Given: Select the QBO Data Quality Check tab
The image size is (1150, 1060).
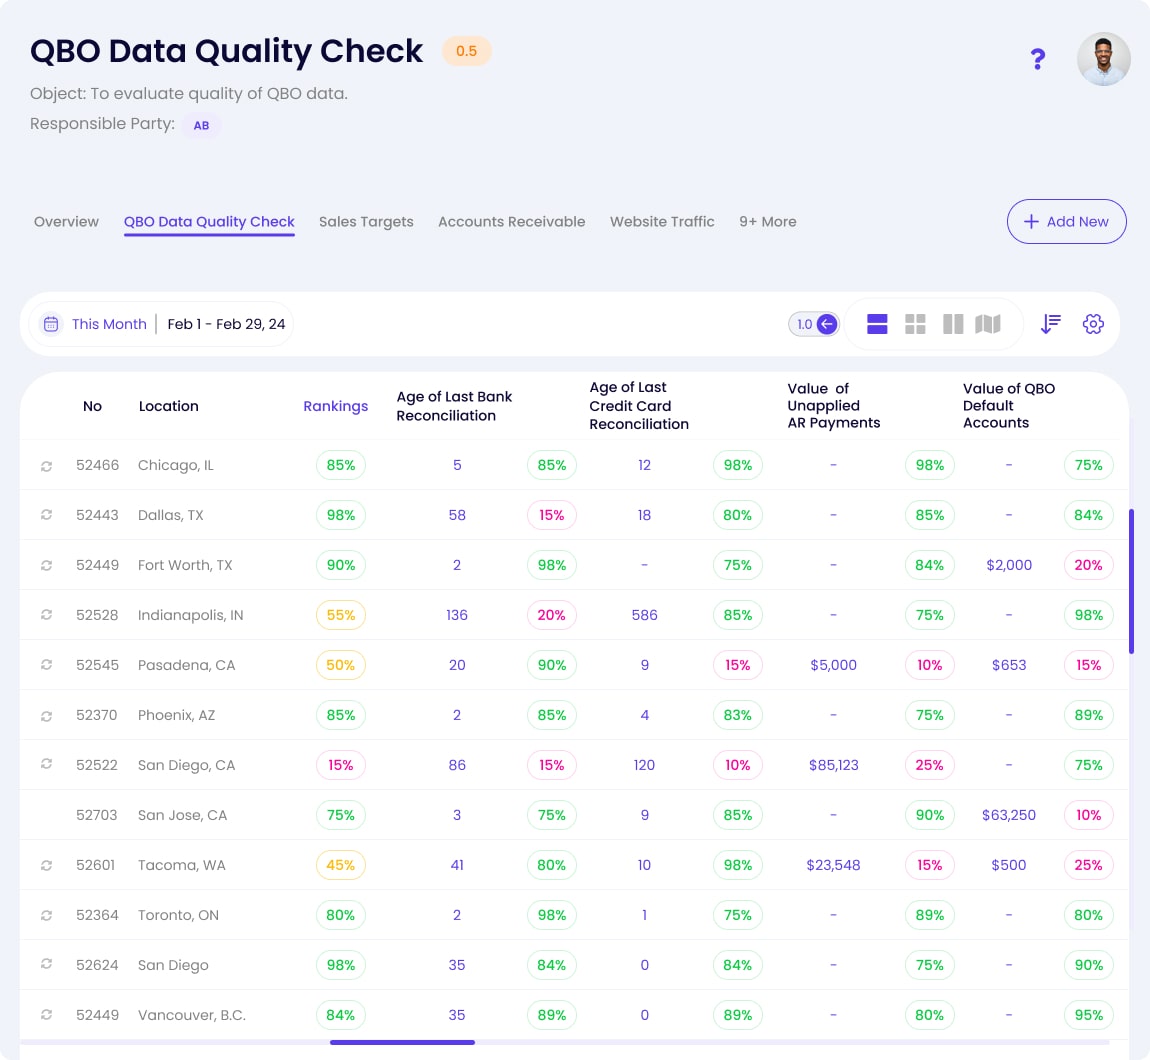Looking at the screenshot, I should (x=209, y=222).
